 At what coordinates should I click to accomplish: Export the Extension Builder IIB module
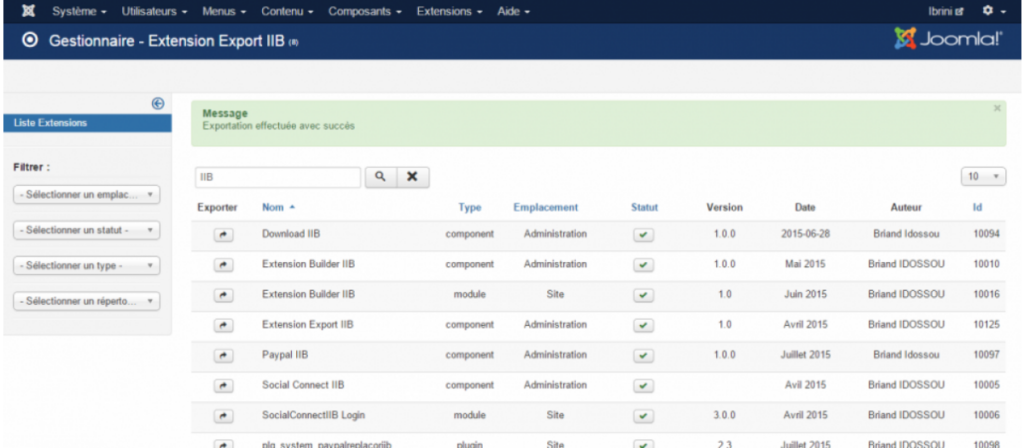(x=223, y=295)
